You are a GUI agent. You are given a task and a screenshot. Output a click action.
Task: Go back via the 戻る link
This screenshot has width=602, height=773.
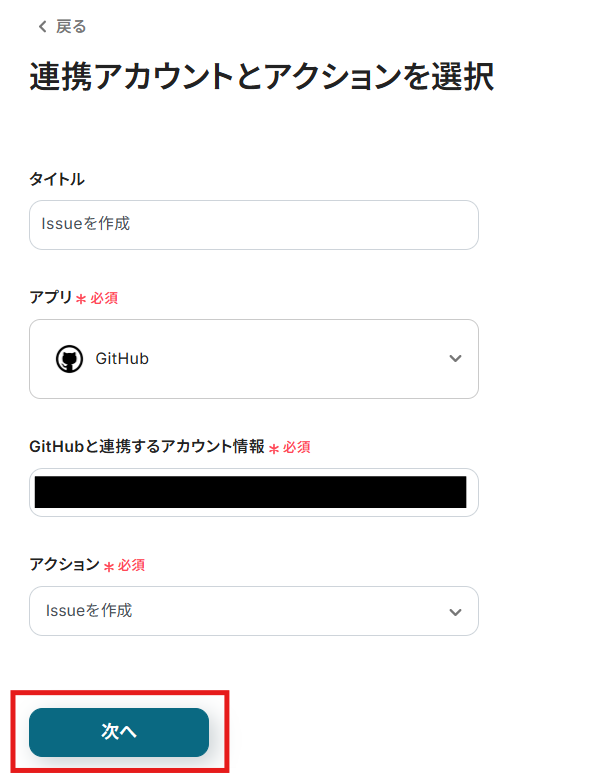[x=71, y=27]
